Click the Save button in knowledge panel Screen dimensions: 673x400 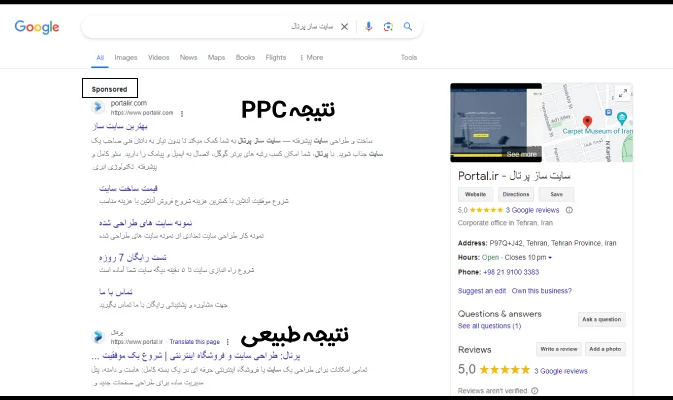pos(556,194)
